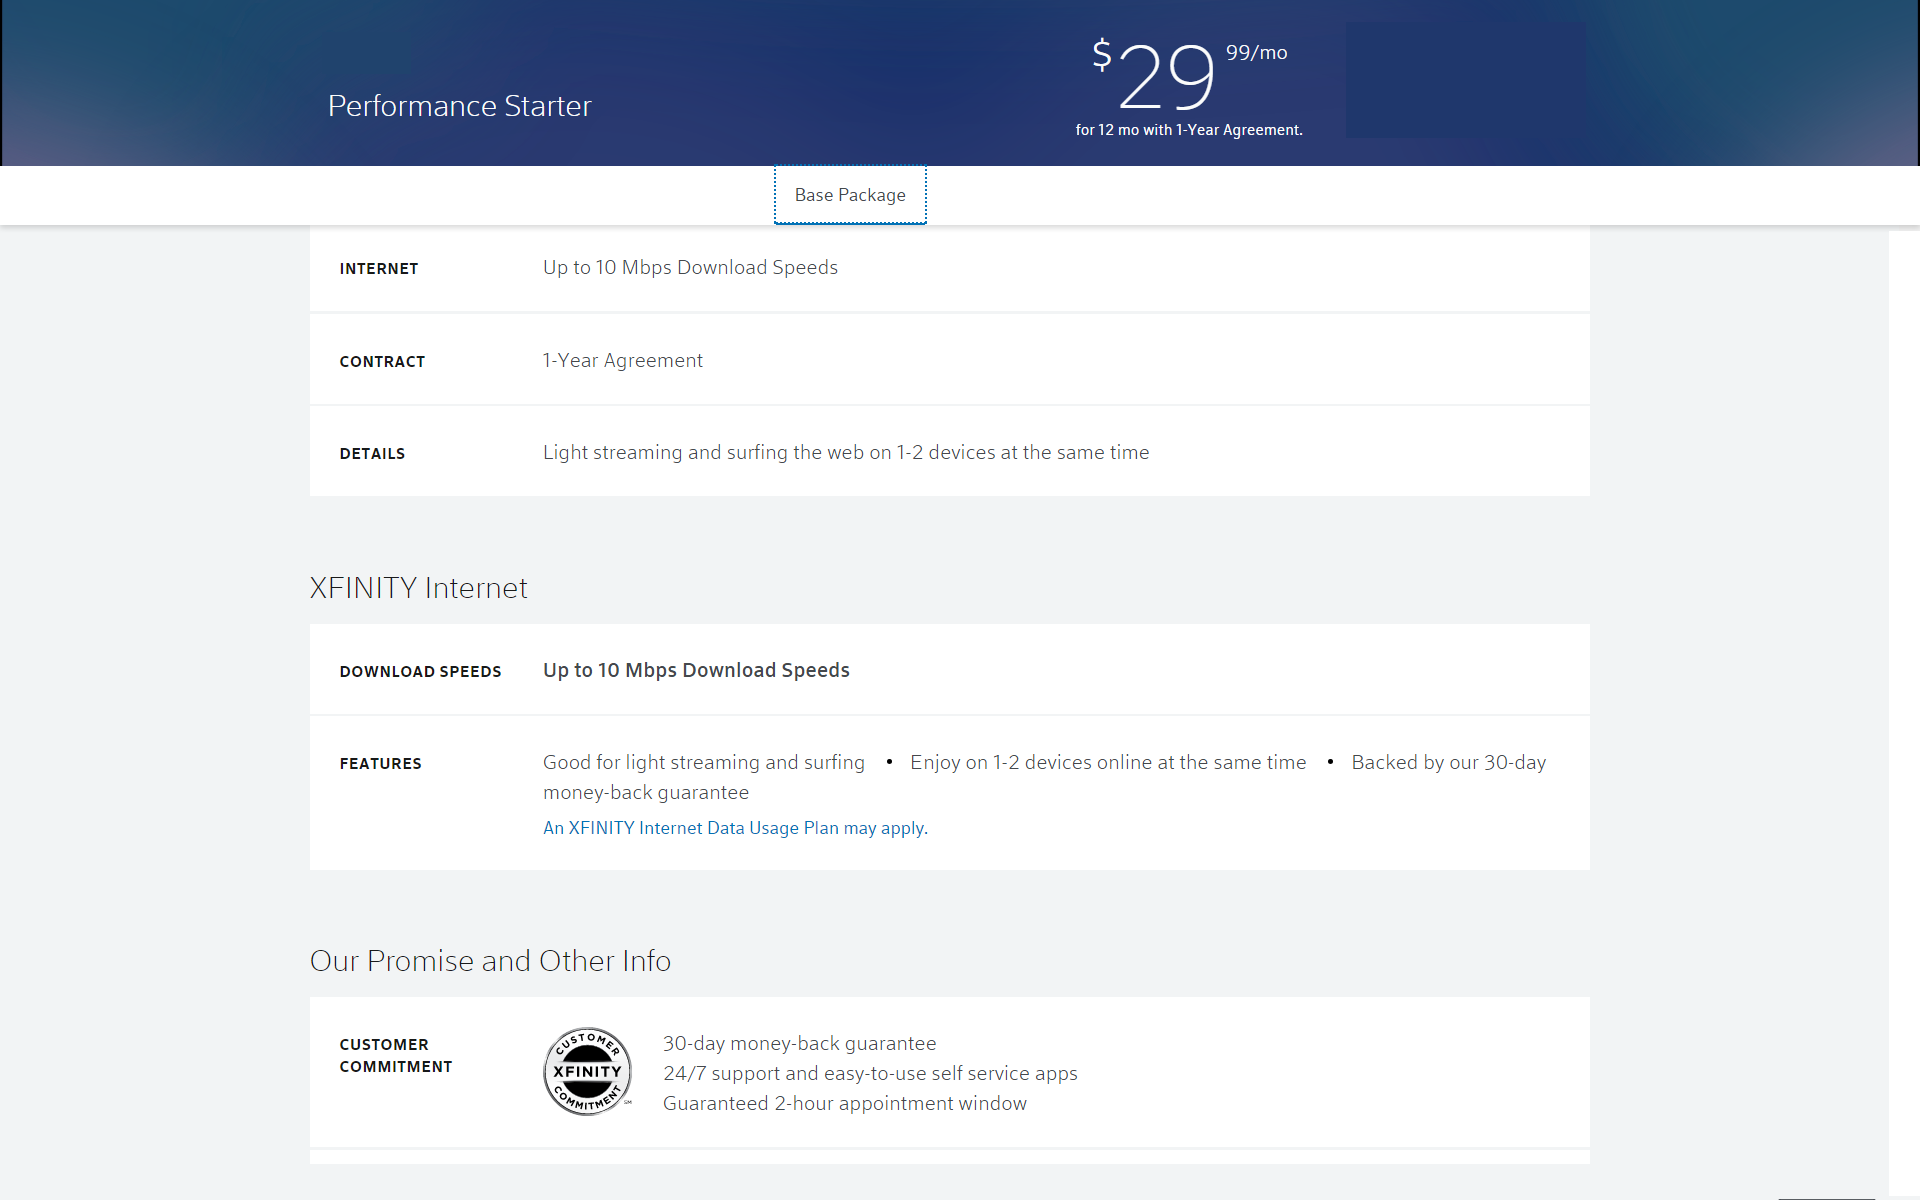Image resolution: width=1920 pixels, height=1200 pixels.
Task: Click bold 'Up to 10 Mbps Download Speeds' text
Action: [696, 671]
